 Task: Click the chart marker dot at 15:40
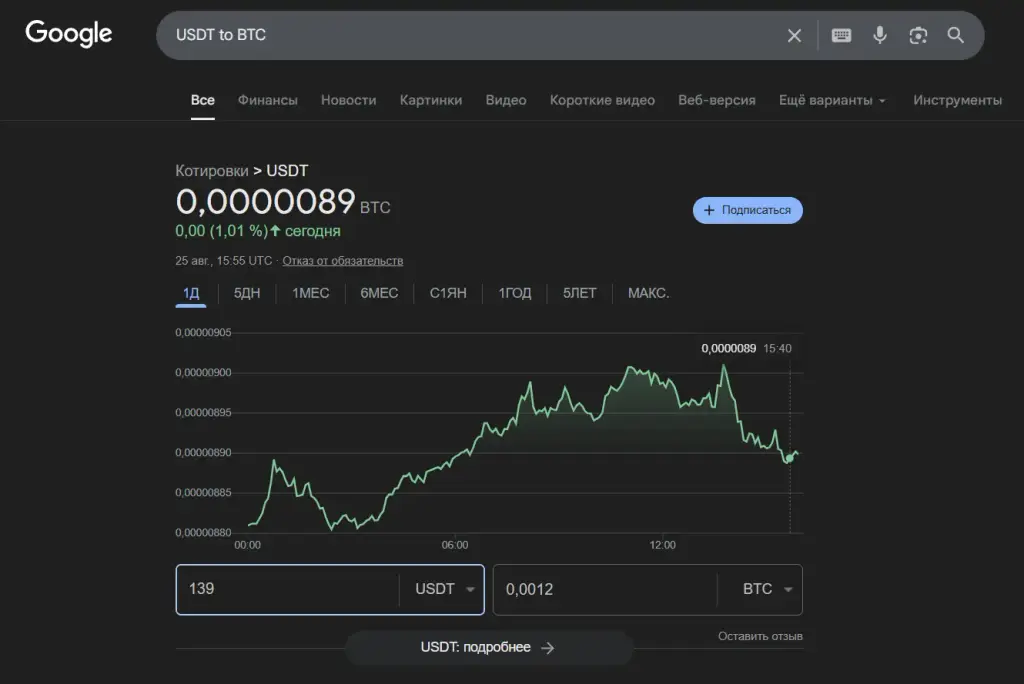[x=790, y=458]
